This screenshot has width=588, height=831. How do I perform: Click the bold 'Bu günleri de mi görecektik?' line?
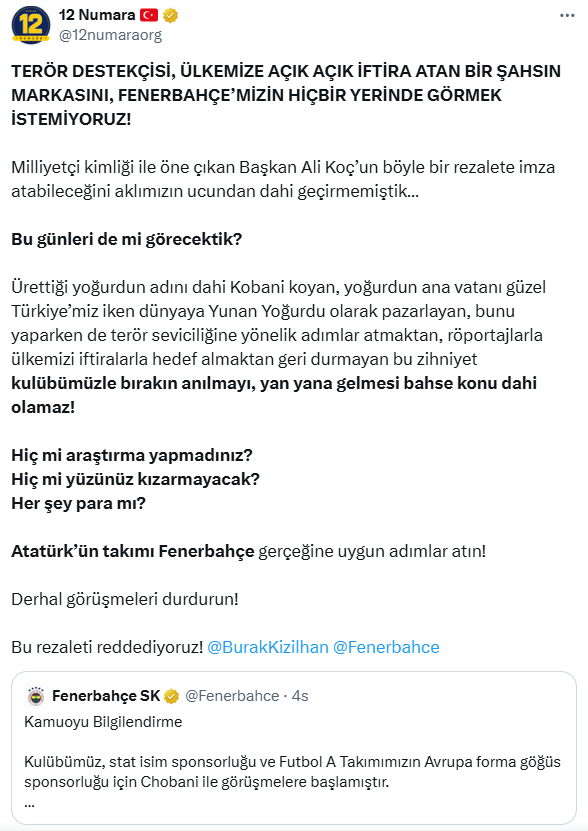pyautogui.click(x=127, y=239)
